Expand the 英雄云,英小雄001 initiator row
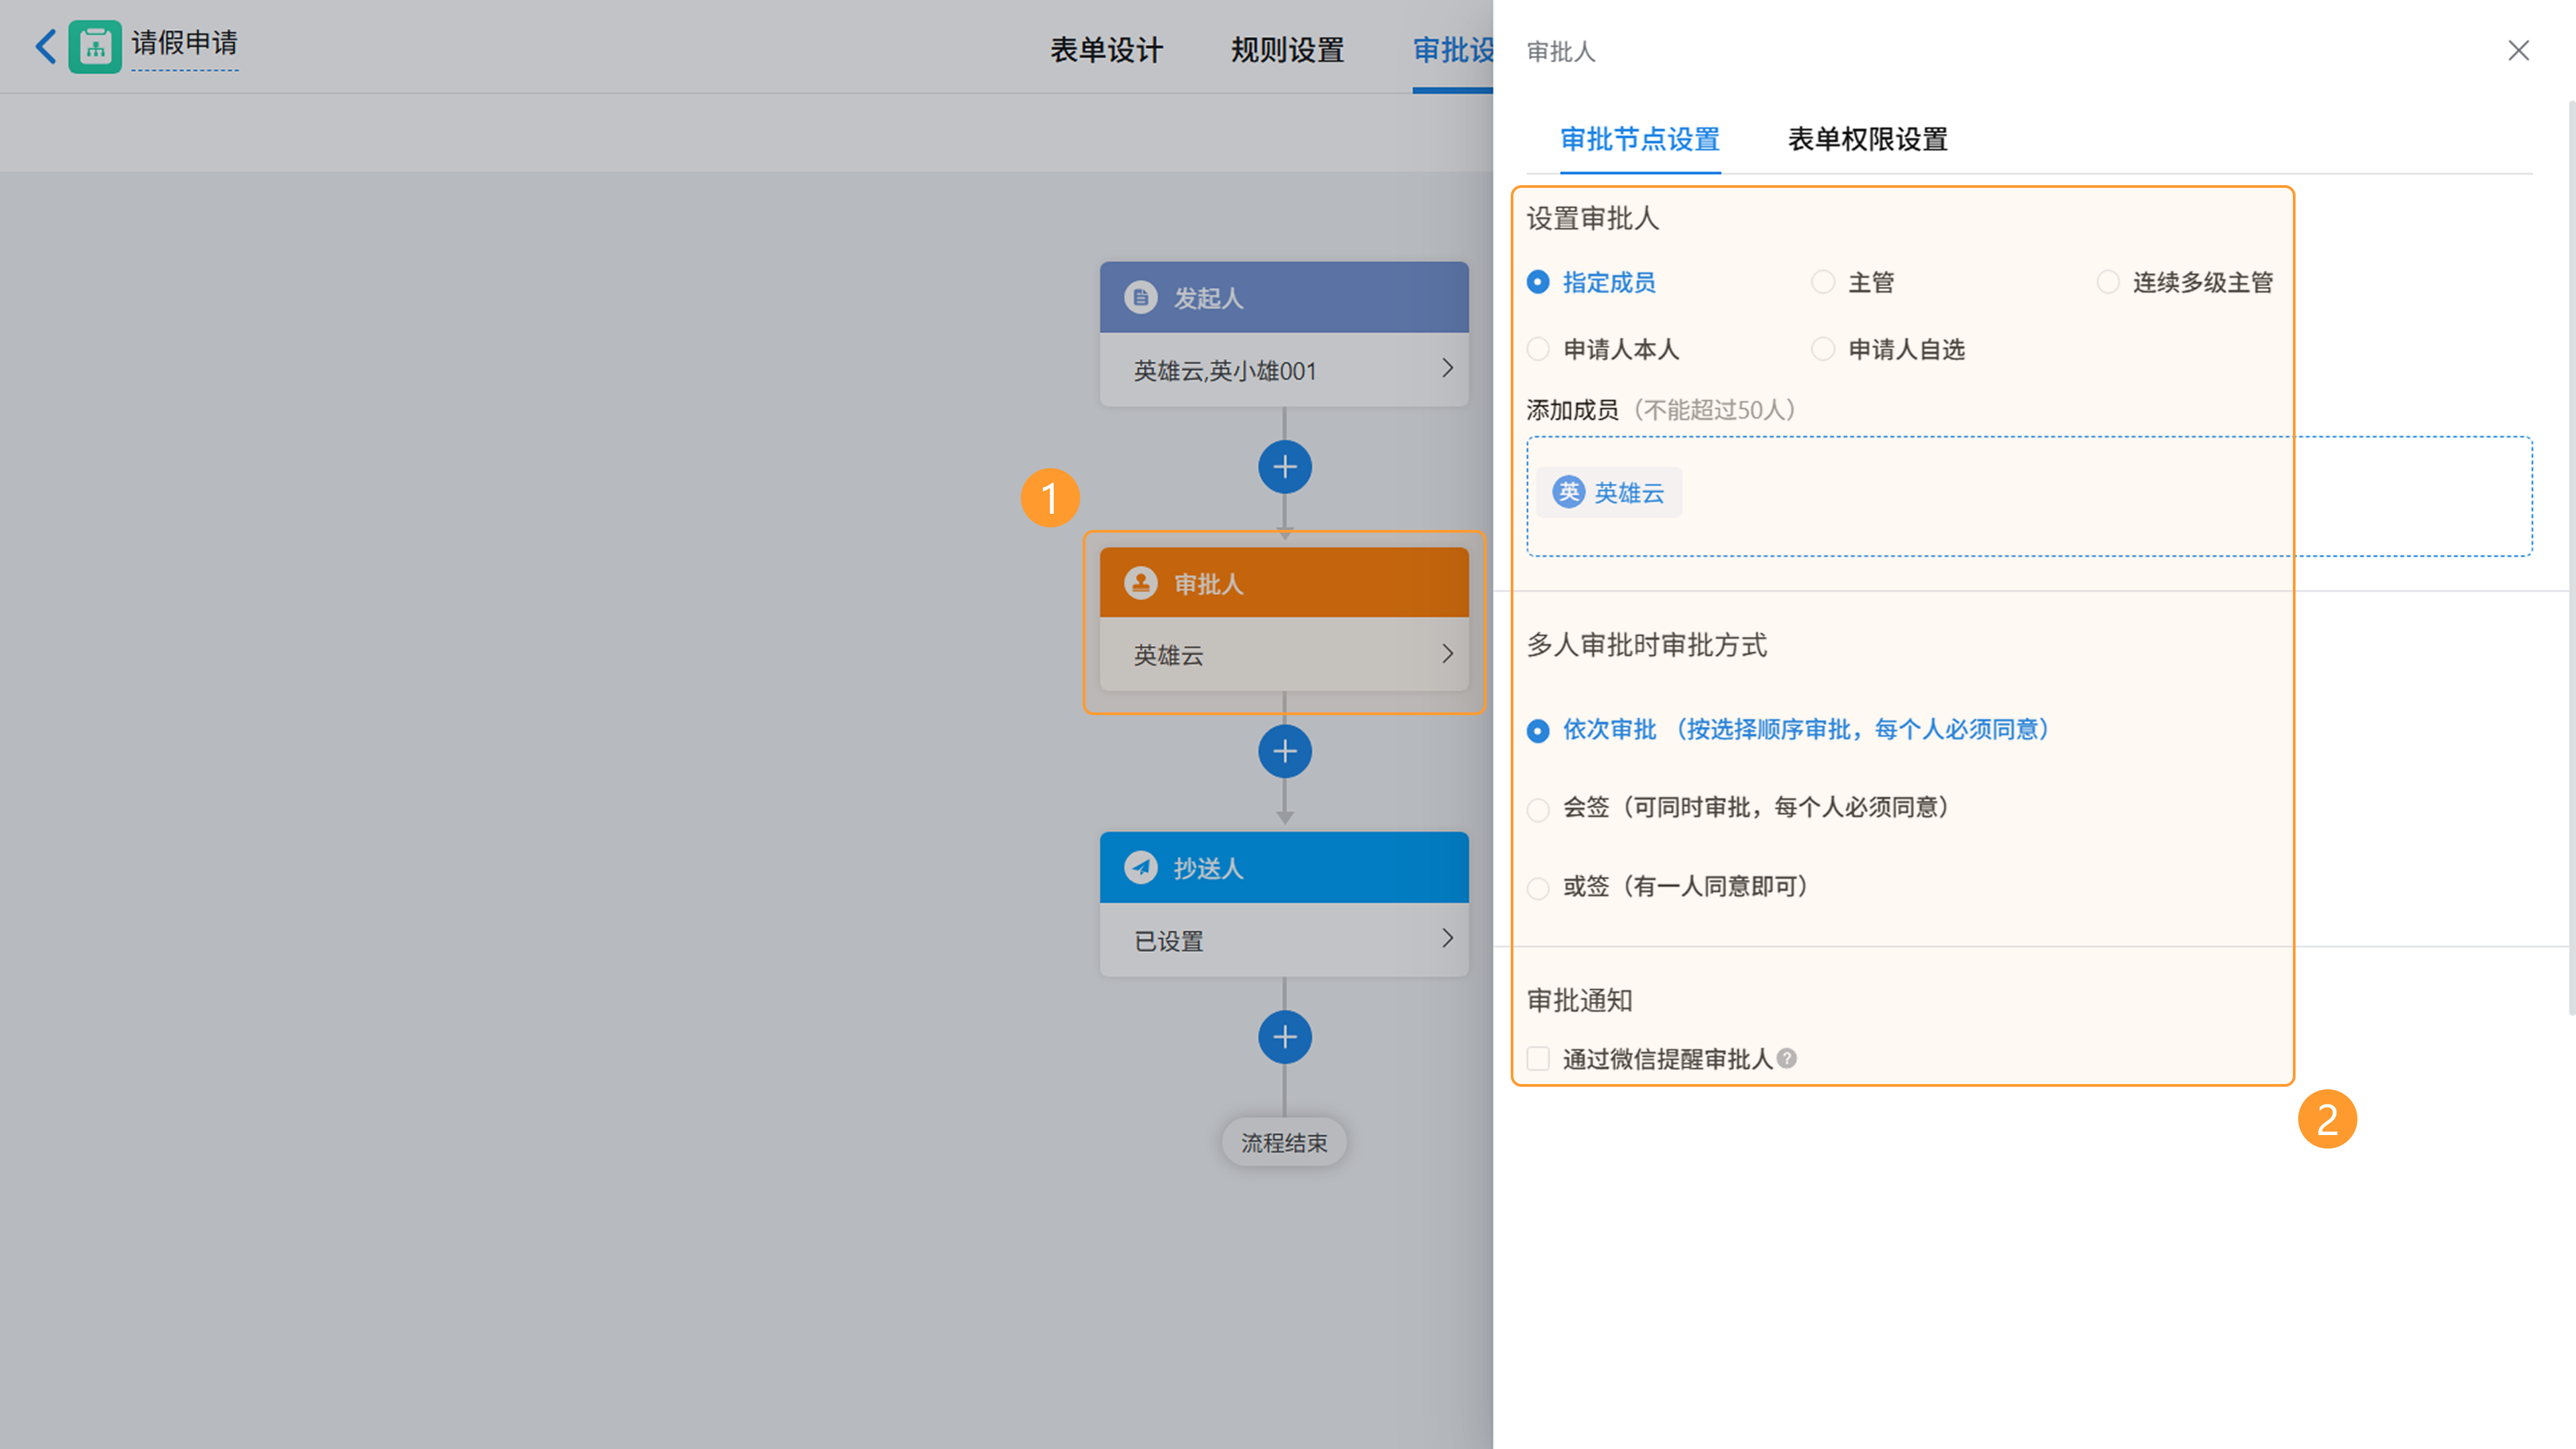Viewport: 2576px width, 1449px height. tap(1447, 369)
